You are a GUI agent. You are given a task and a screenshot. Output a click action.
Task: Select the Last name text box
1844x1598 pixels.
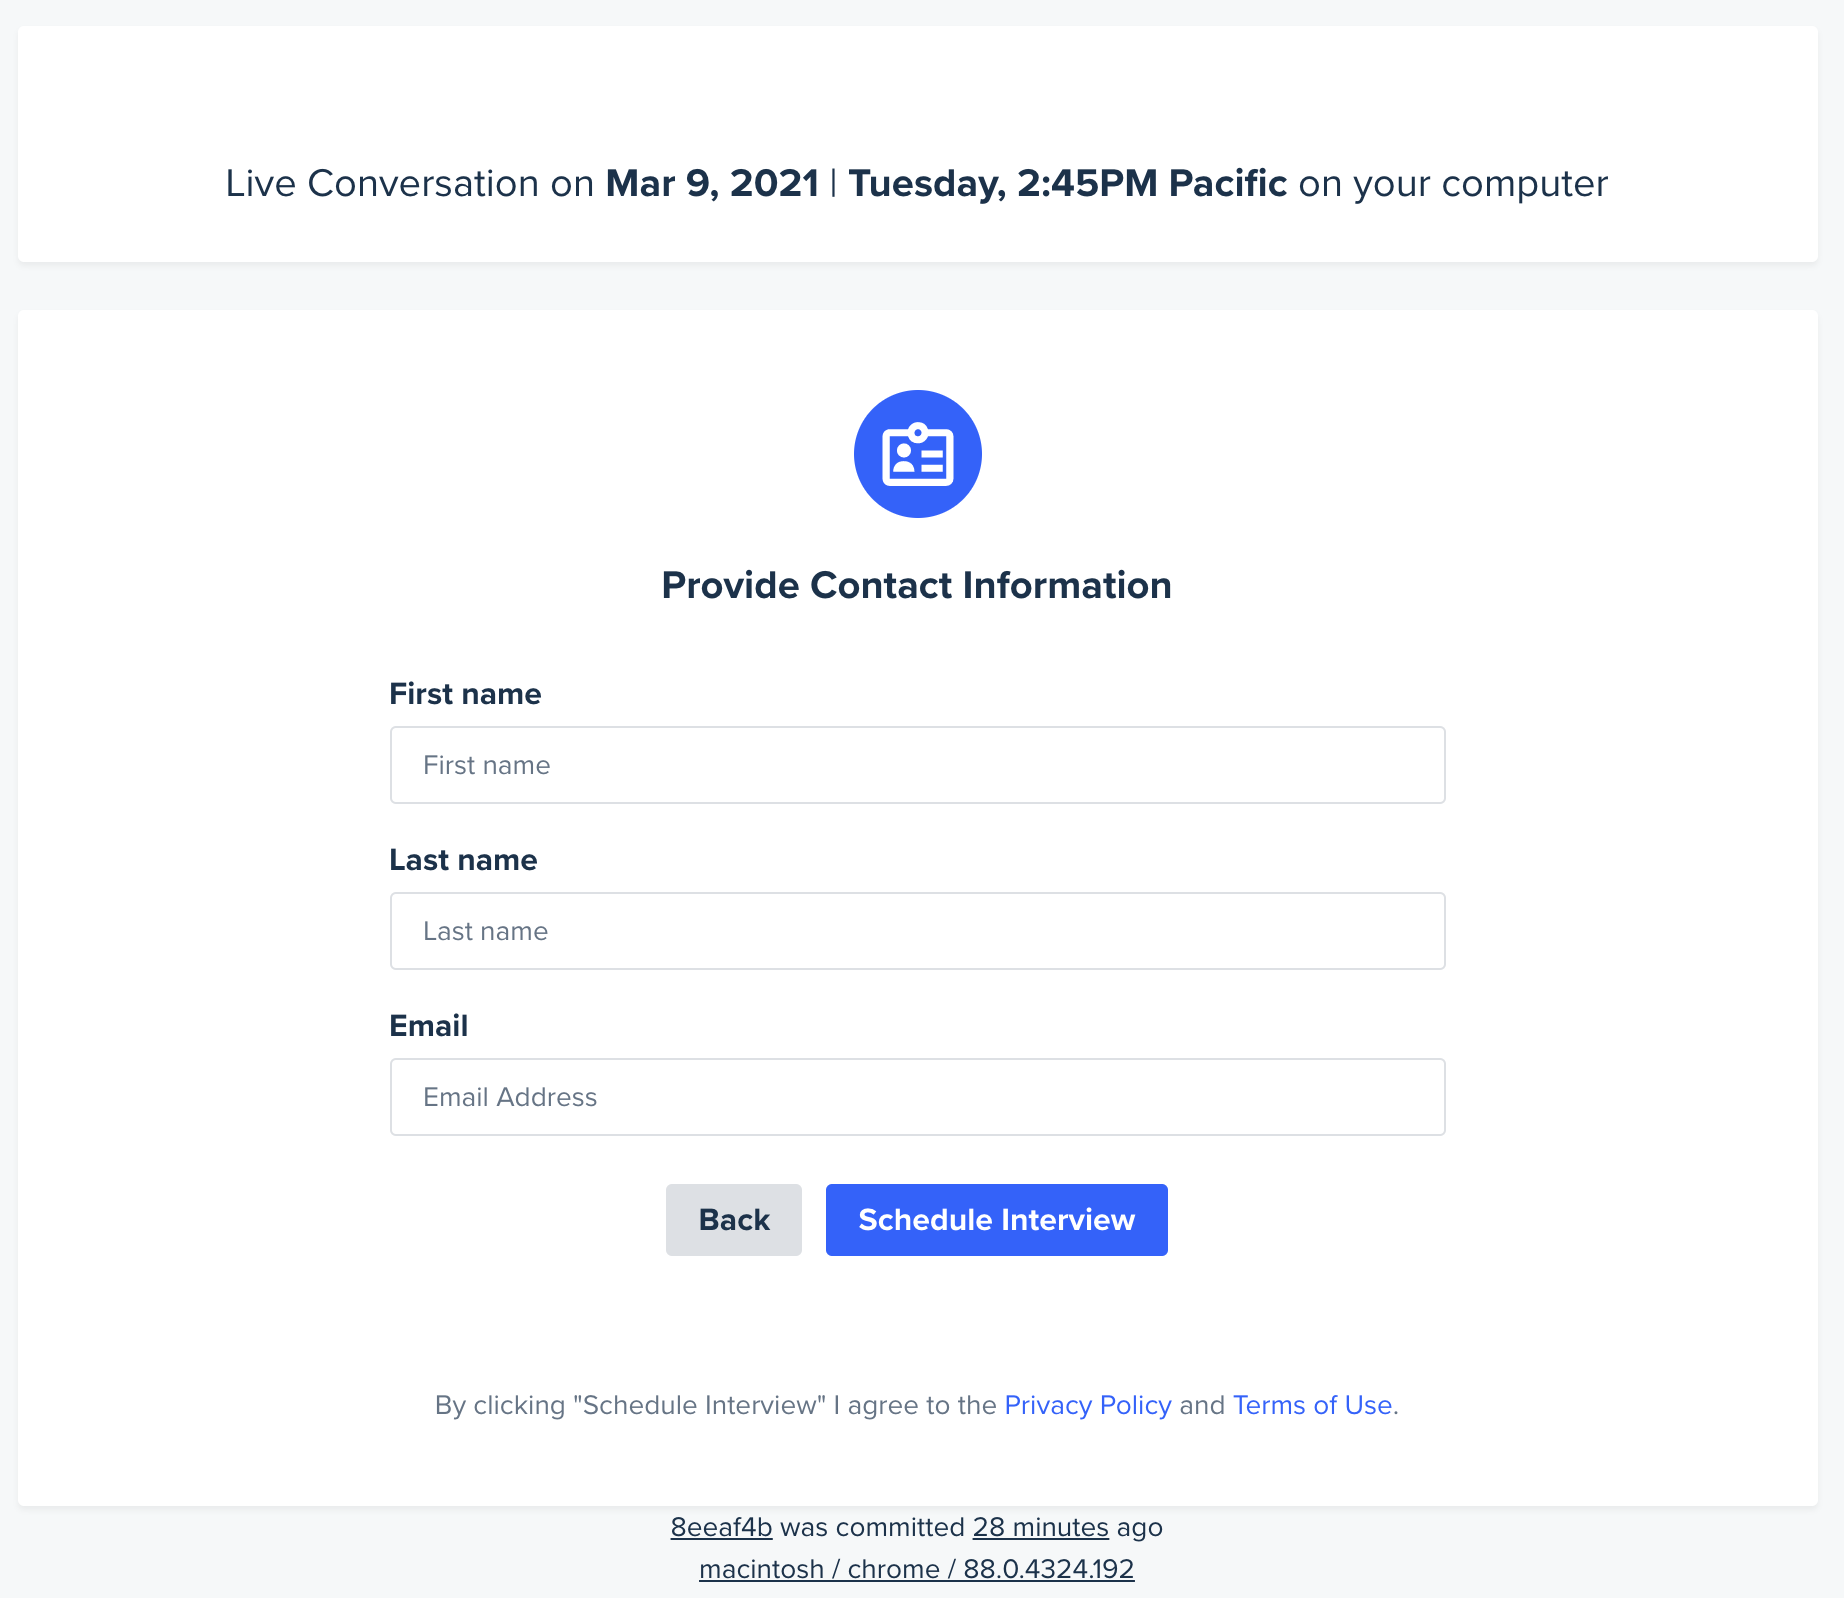917,931
